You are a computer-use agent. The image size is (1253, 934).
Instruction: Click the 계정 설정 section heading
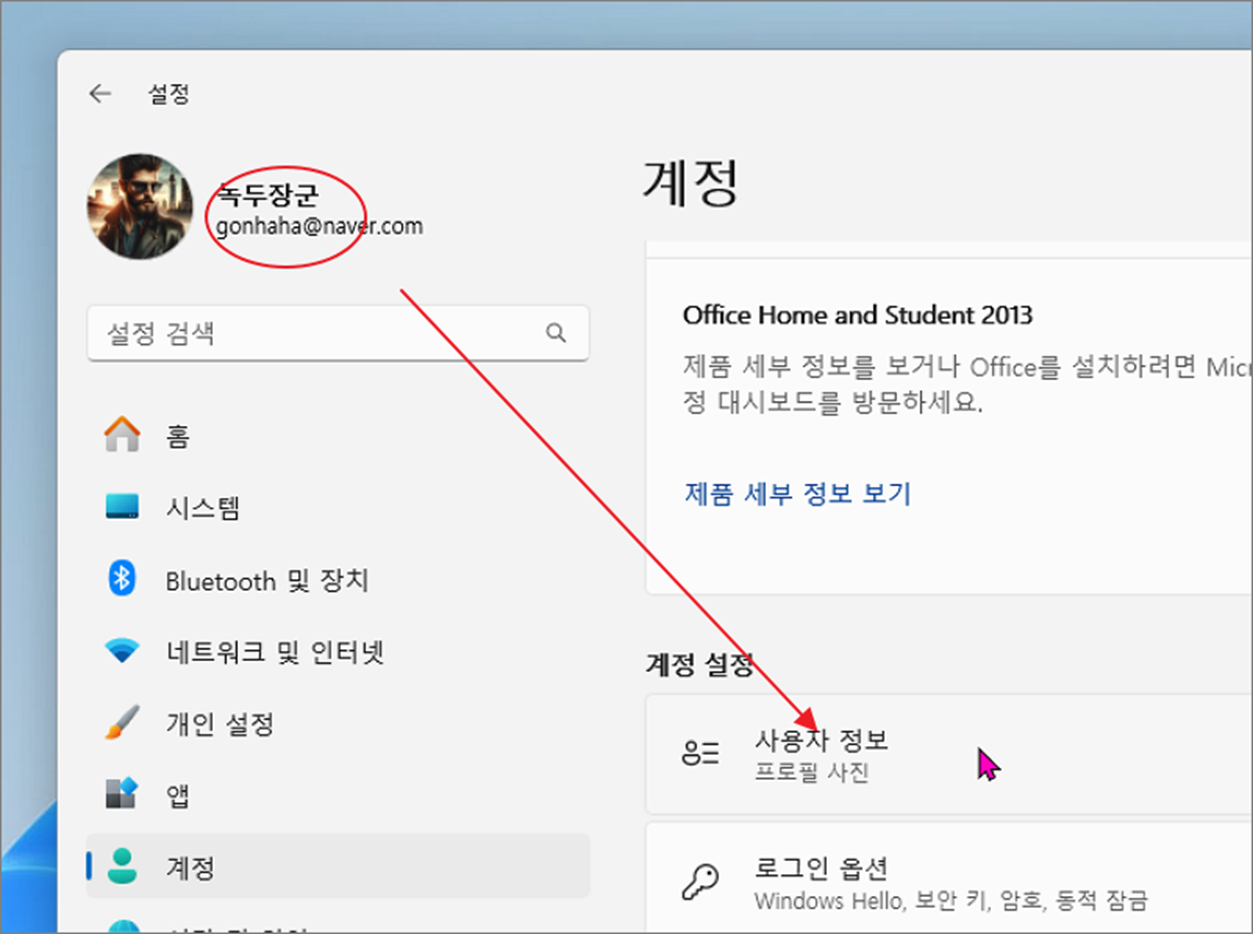(700, 664)
